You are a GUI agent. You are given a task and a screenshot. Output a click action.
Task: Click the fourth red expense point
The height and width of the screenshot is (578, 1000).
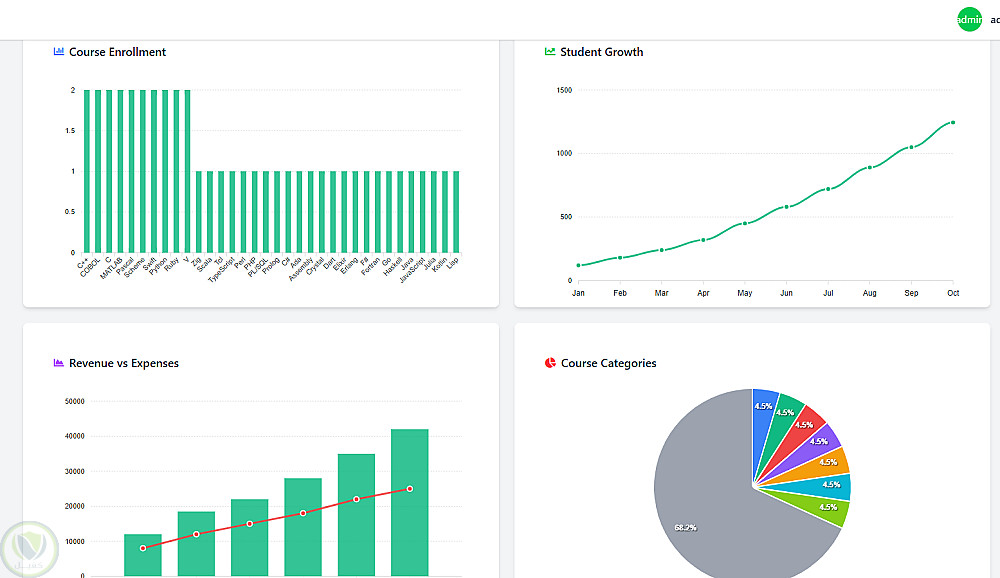click(303, 513)
